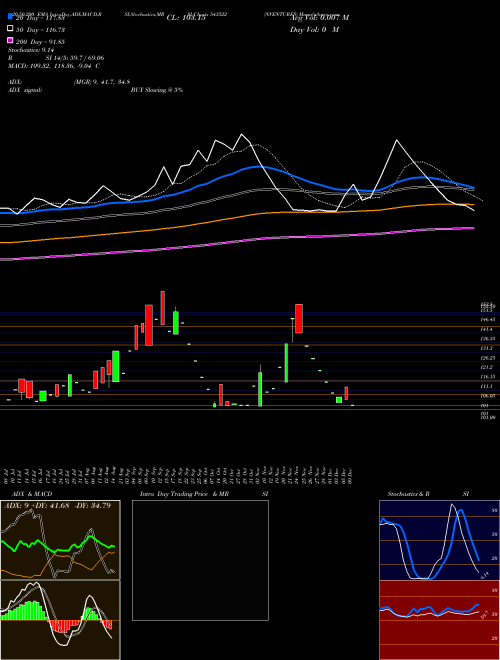Click the blue 20 Day legend swatch
The image size is (500, 660).
click(x=10, y=17)
